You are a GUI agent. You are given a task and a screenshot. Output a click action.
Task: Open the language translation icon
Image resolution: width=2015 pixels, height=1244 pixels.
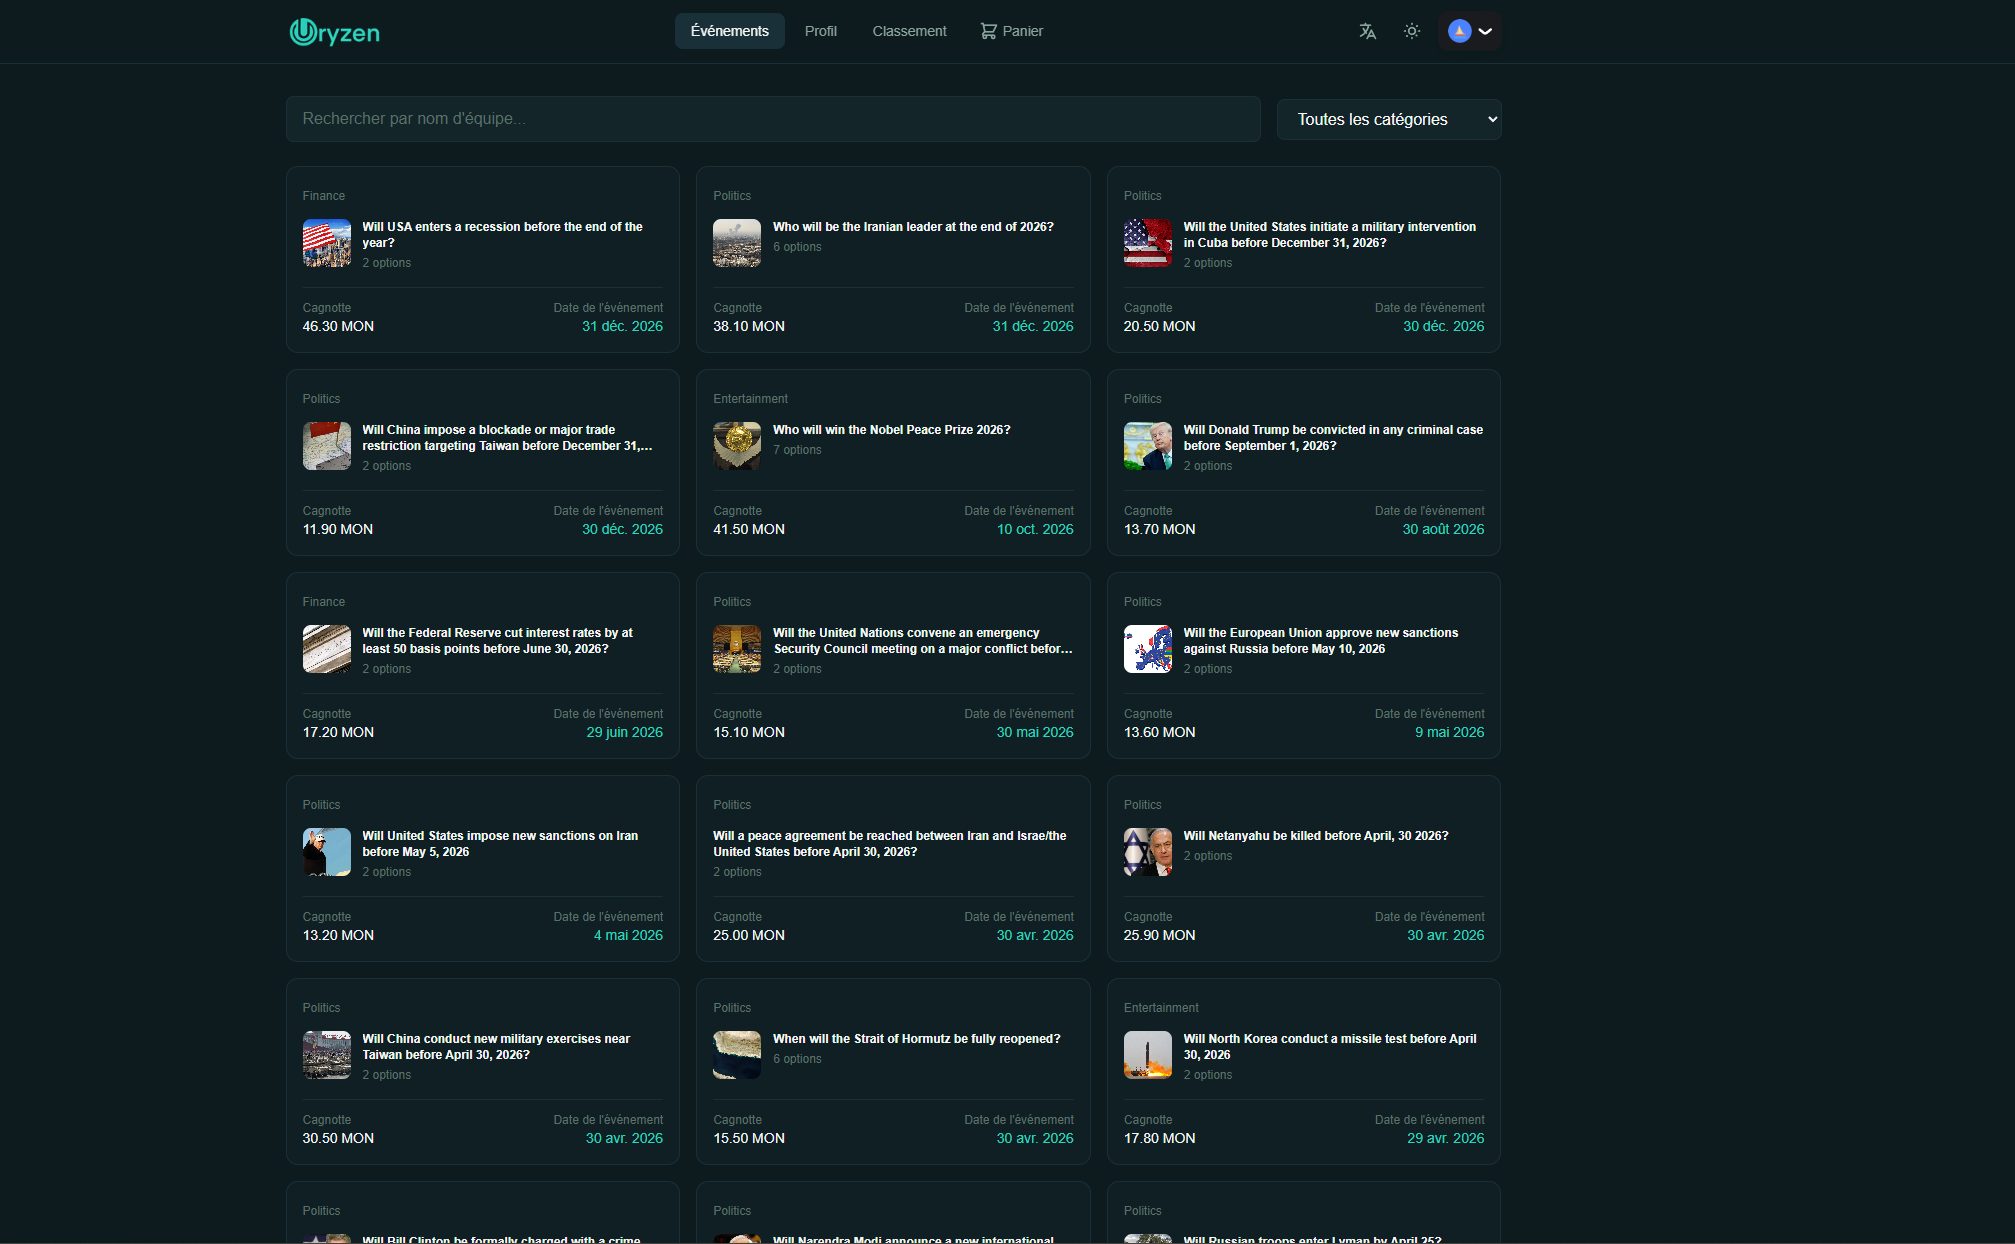[1367, 31]
